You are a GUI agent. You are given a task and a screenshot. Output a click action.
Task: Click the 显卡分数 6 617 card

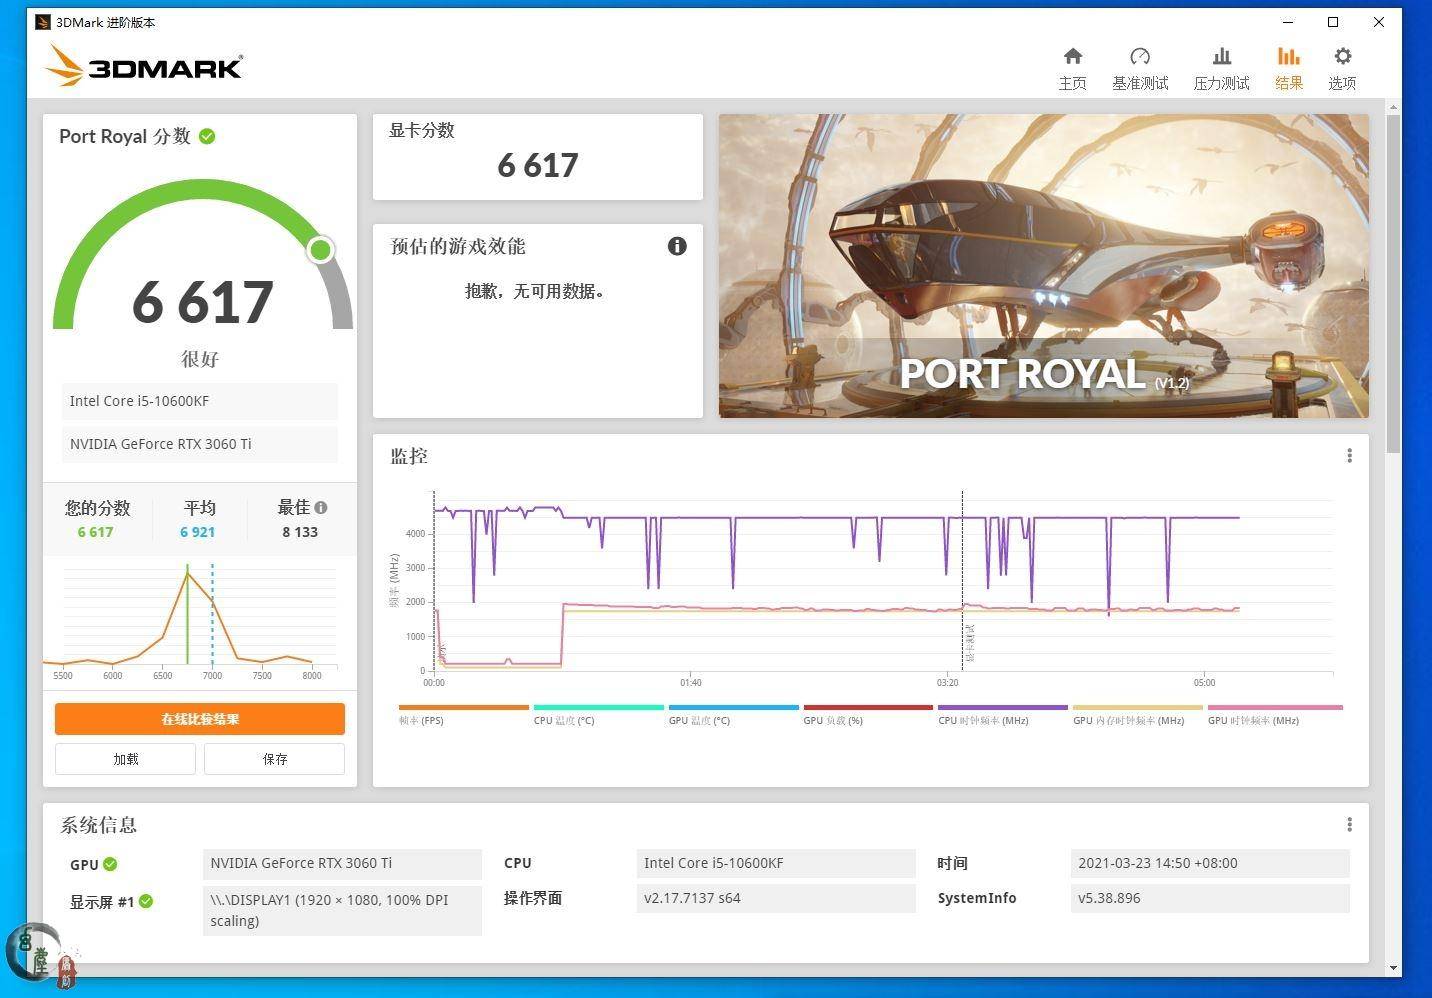click(x=538, y=157)
